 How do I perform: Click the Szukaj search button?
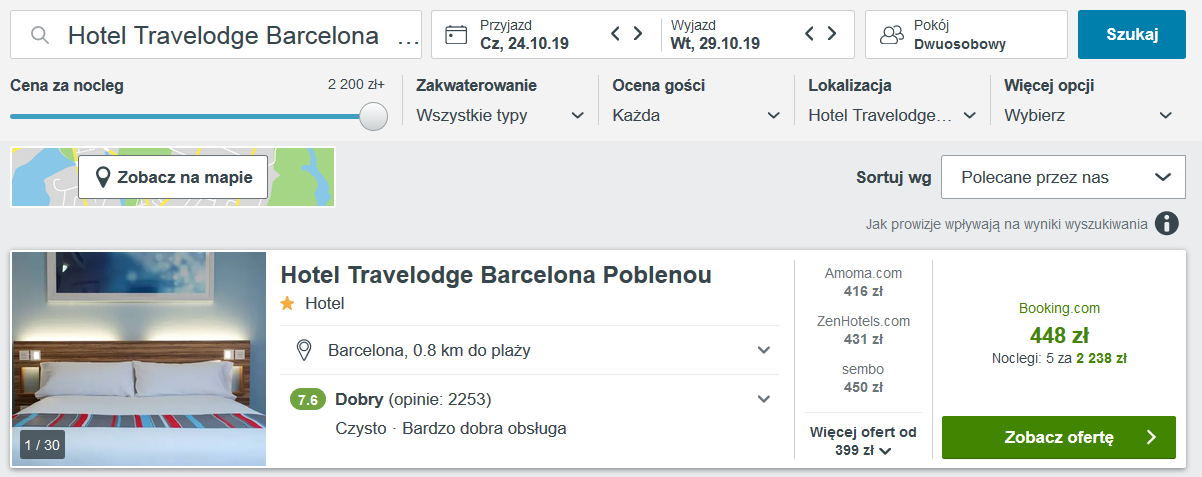tap(1132, 35)
